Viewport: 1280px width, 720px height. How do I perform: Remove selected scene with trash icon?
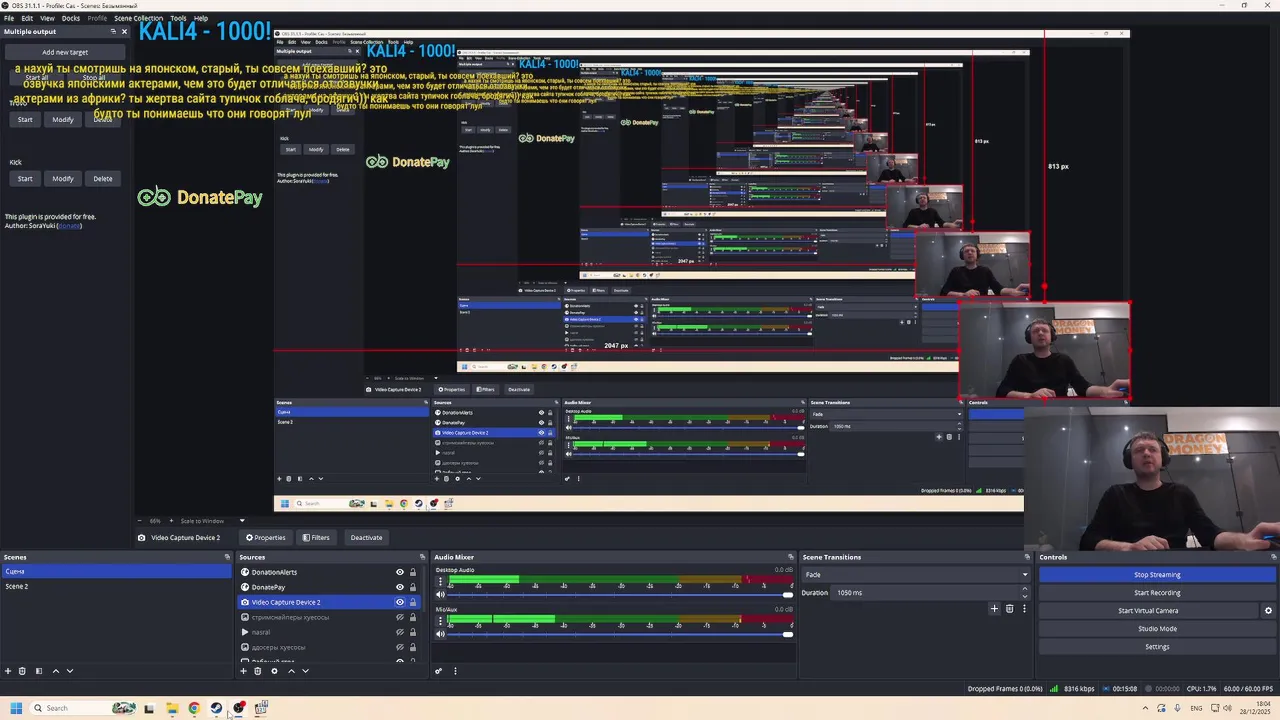click(23, 671)
